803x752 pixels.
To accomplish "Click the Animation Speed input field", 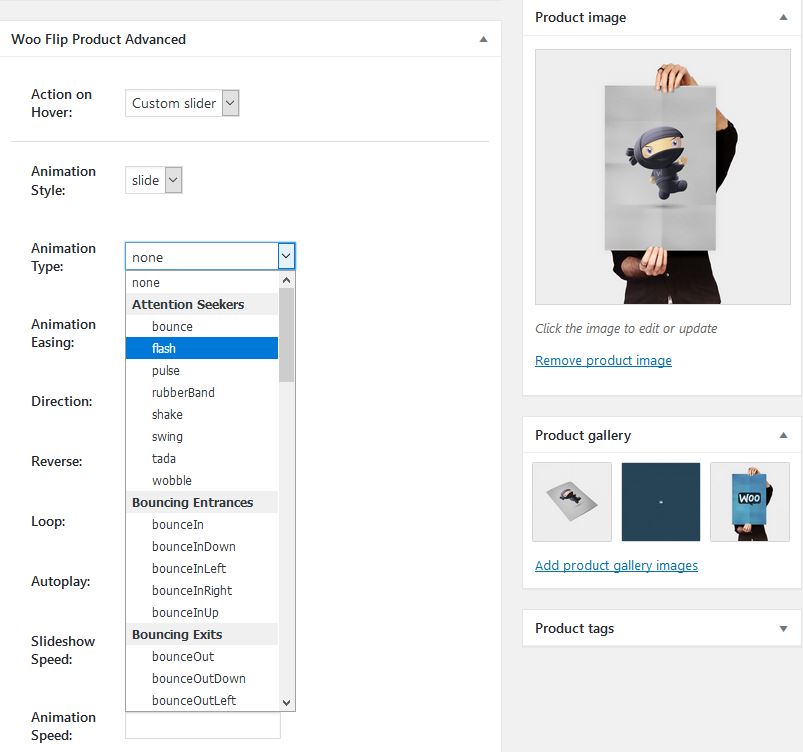I will [203, 725].
